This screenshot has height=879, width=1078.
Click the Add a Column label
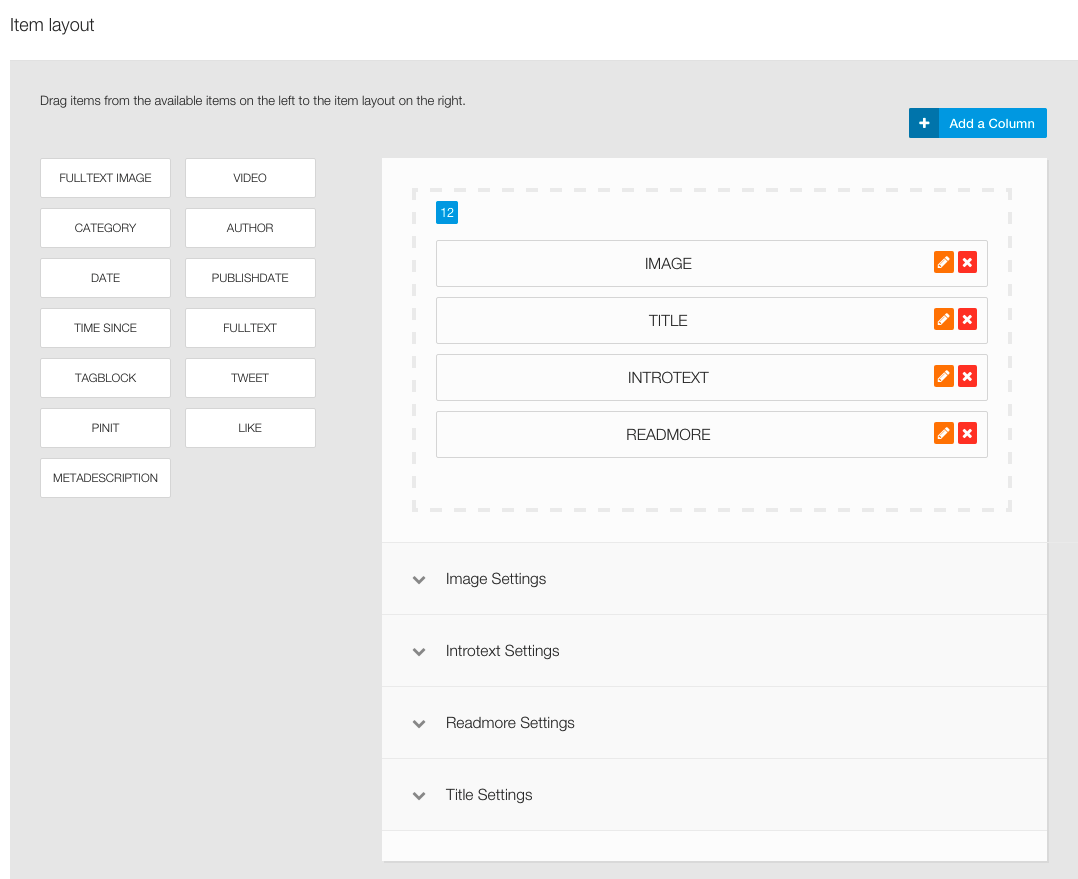click(x=992, y=124)
